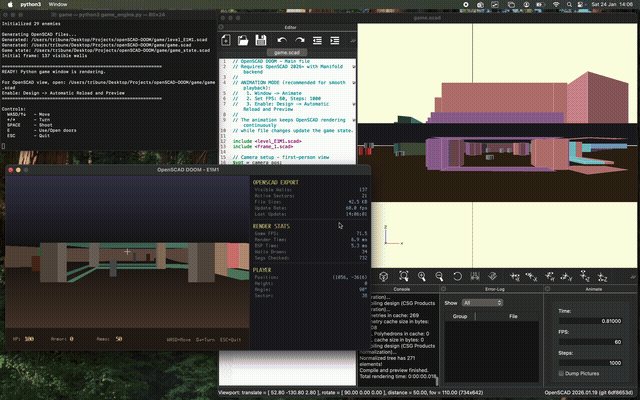Click the Editor panel's float button
Image resolution: width=640 pixels, height=400 pixels.
pos(221,27)
